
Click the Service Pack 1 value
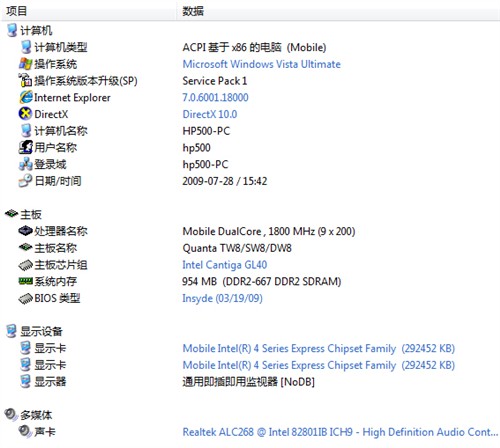tap(214, 81)
